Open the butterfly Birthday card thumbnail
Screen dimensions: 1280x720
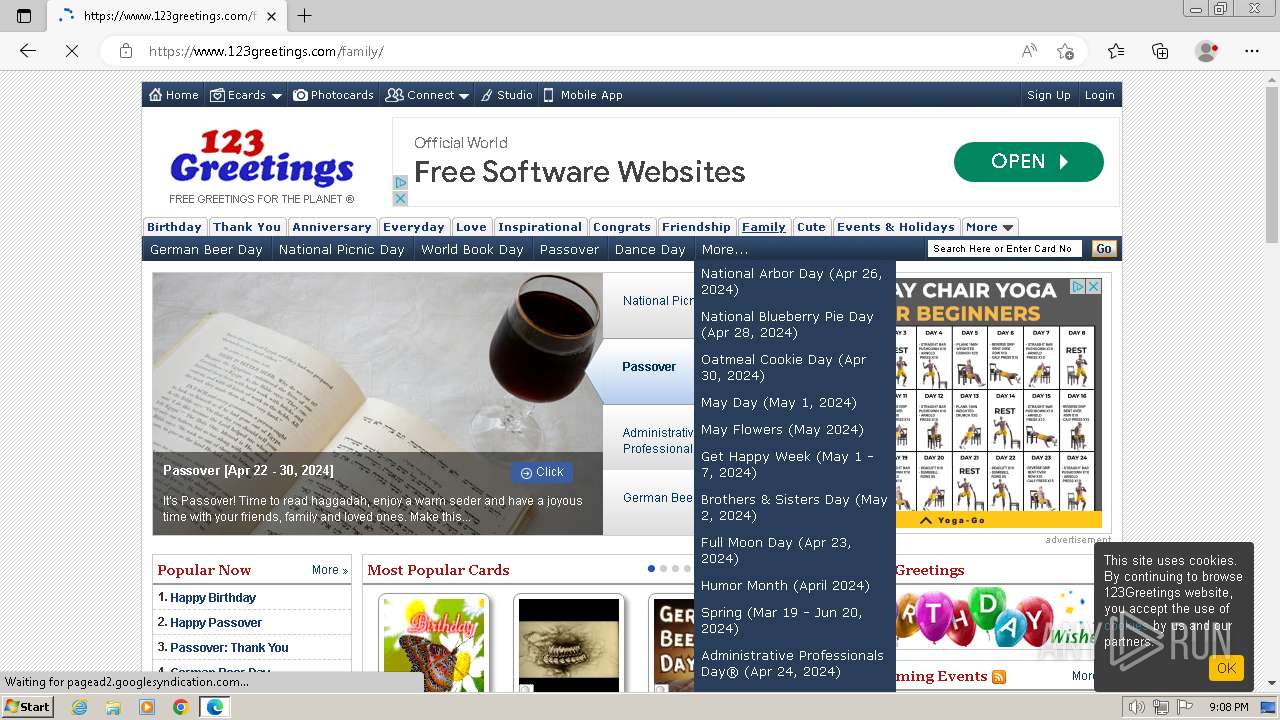click(x=434, y=644)
